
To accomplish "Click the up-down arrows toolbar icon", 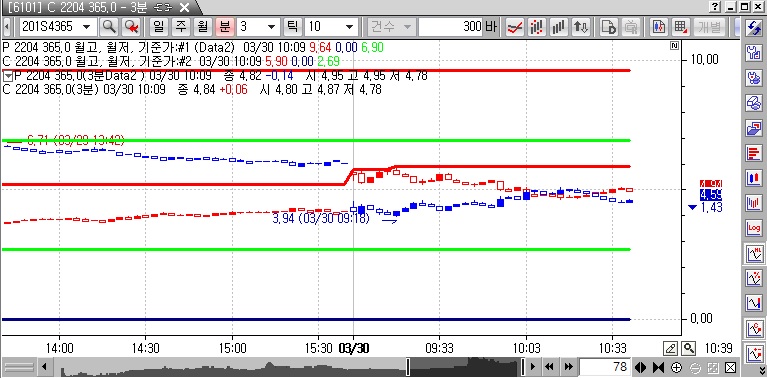I will click(581, 26).
